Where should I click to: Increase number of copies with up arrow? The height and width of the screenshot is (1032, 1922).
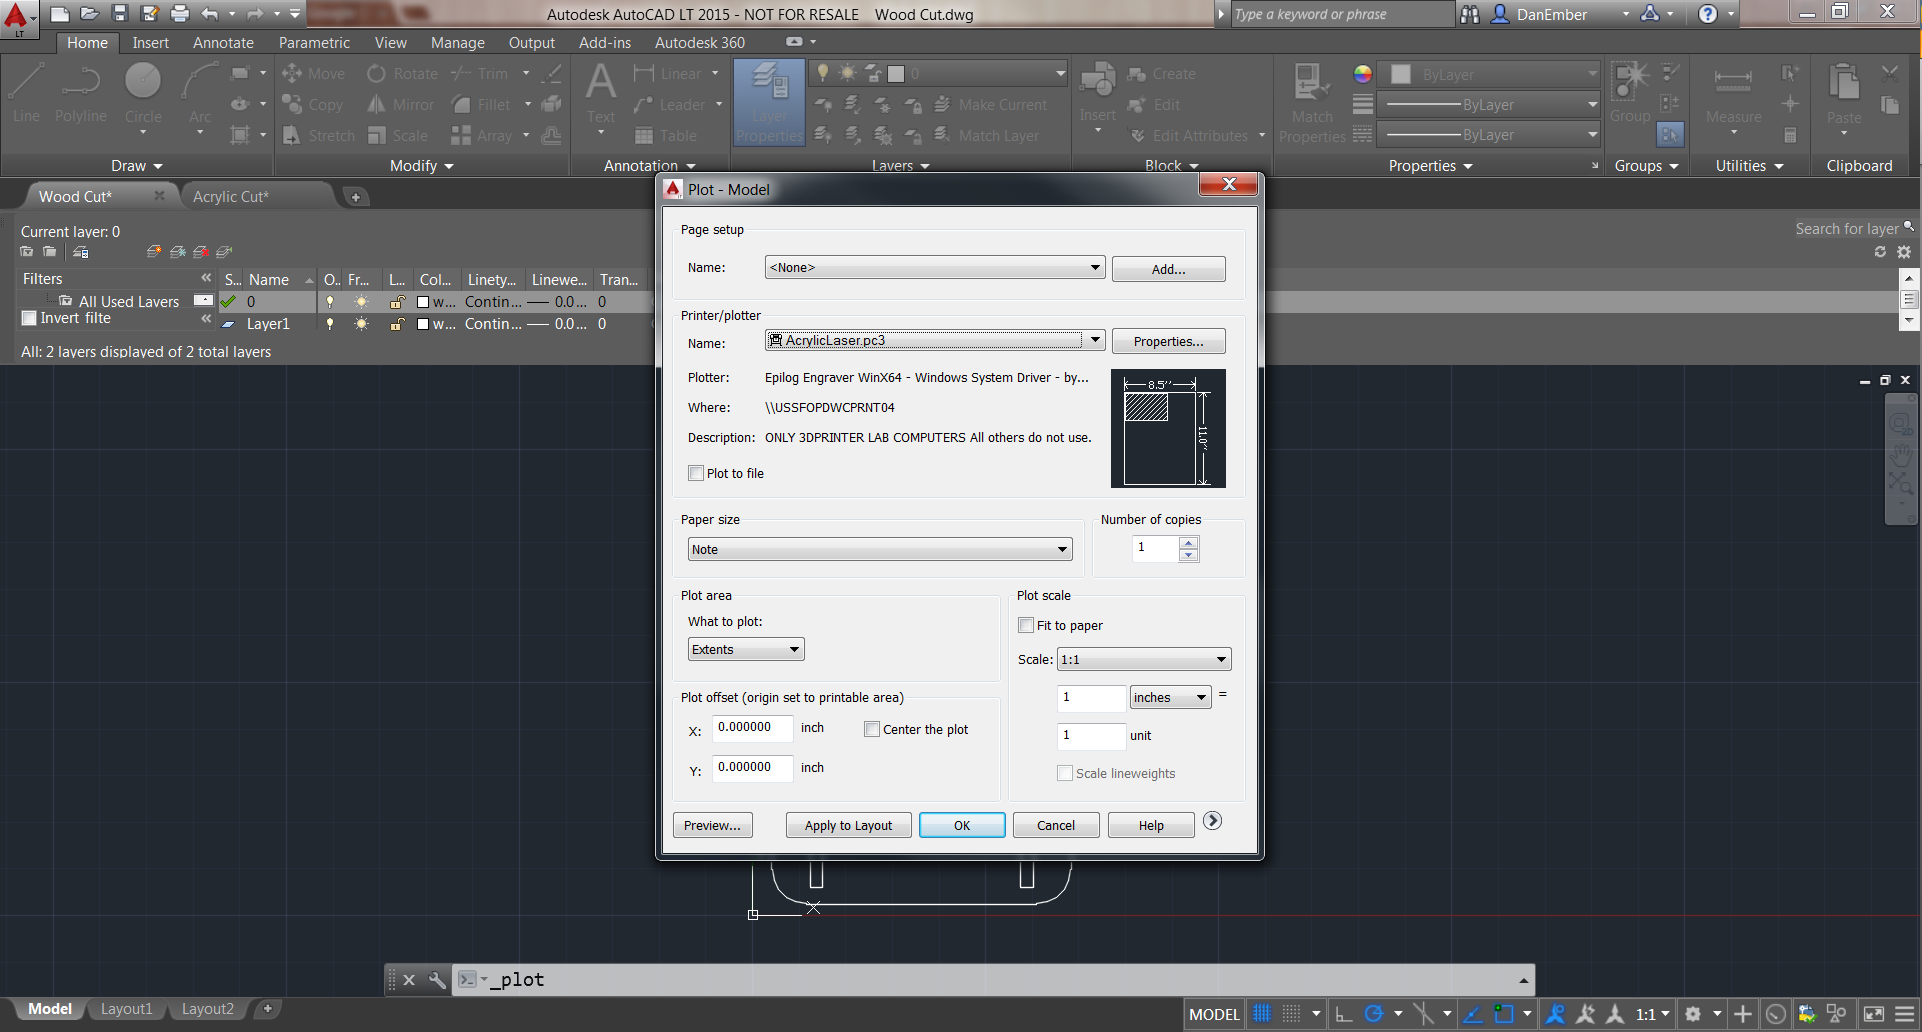pos(1188,543)
